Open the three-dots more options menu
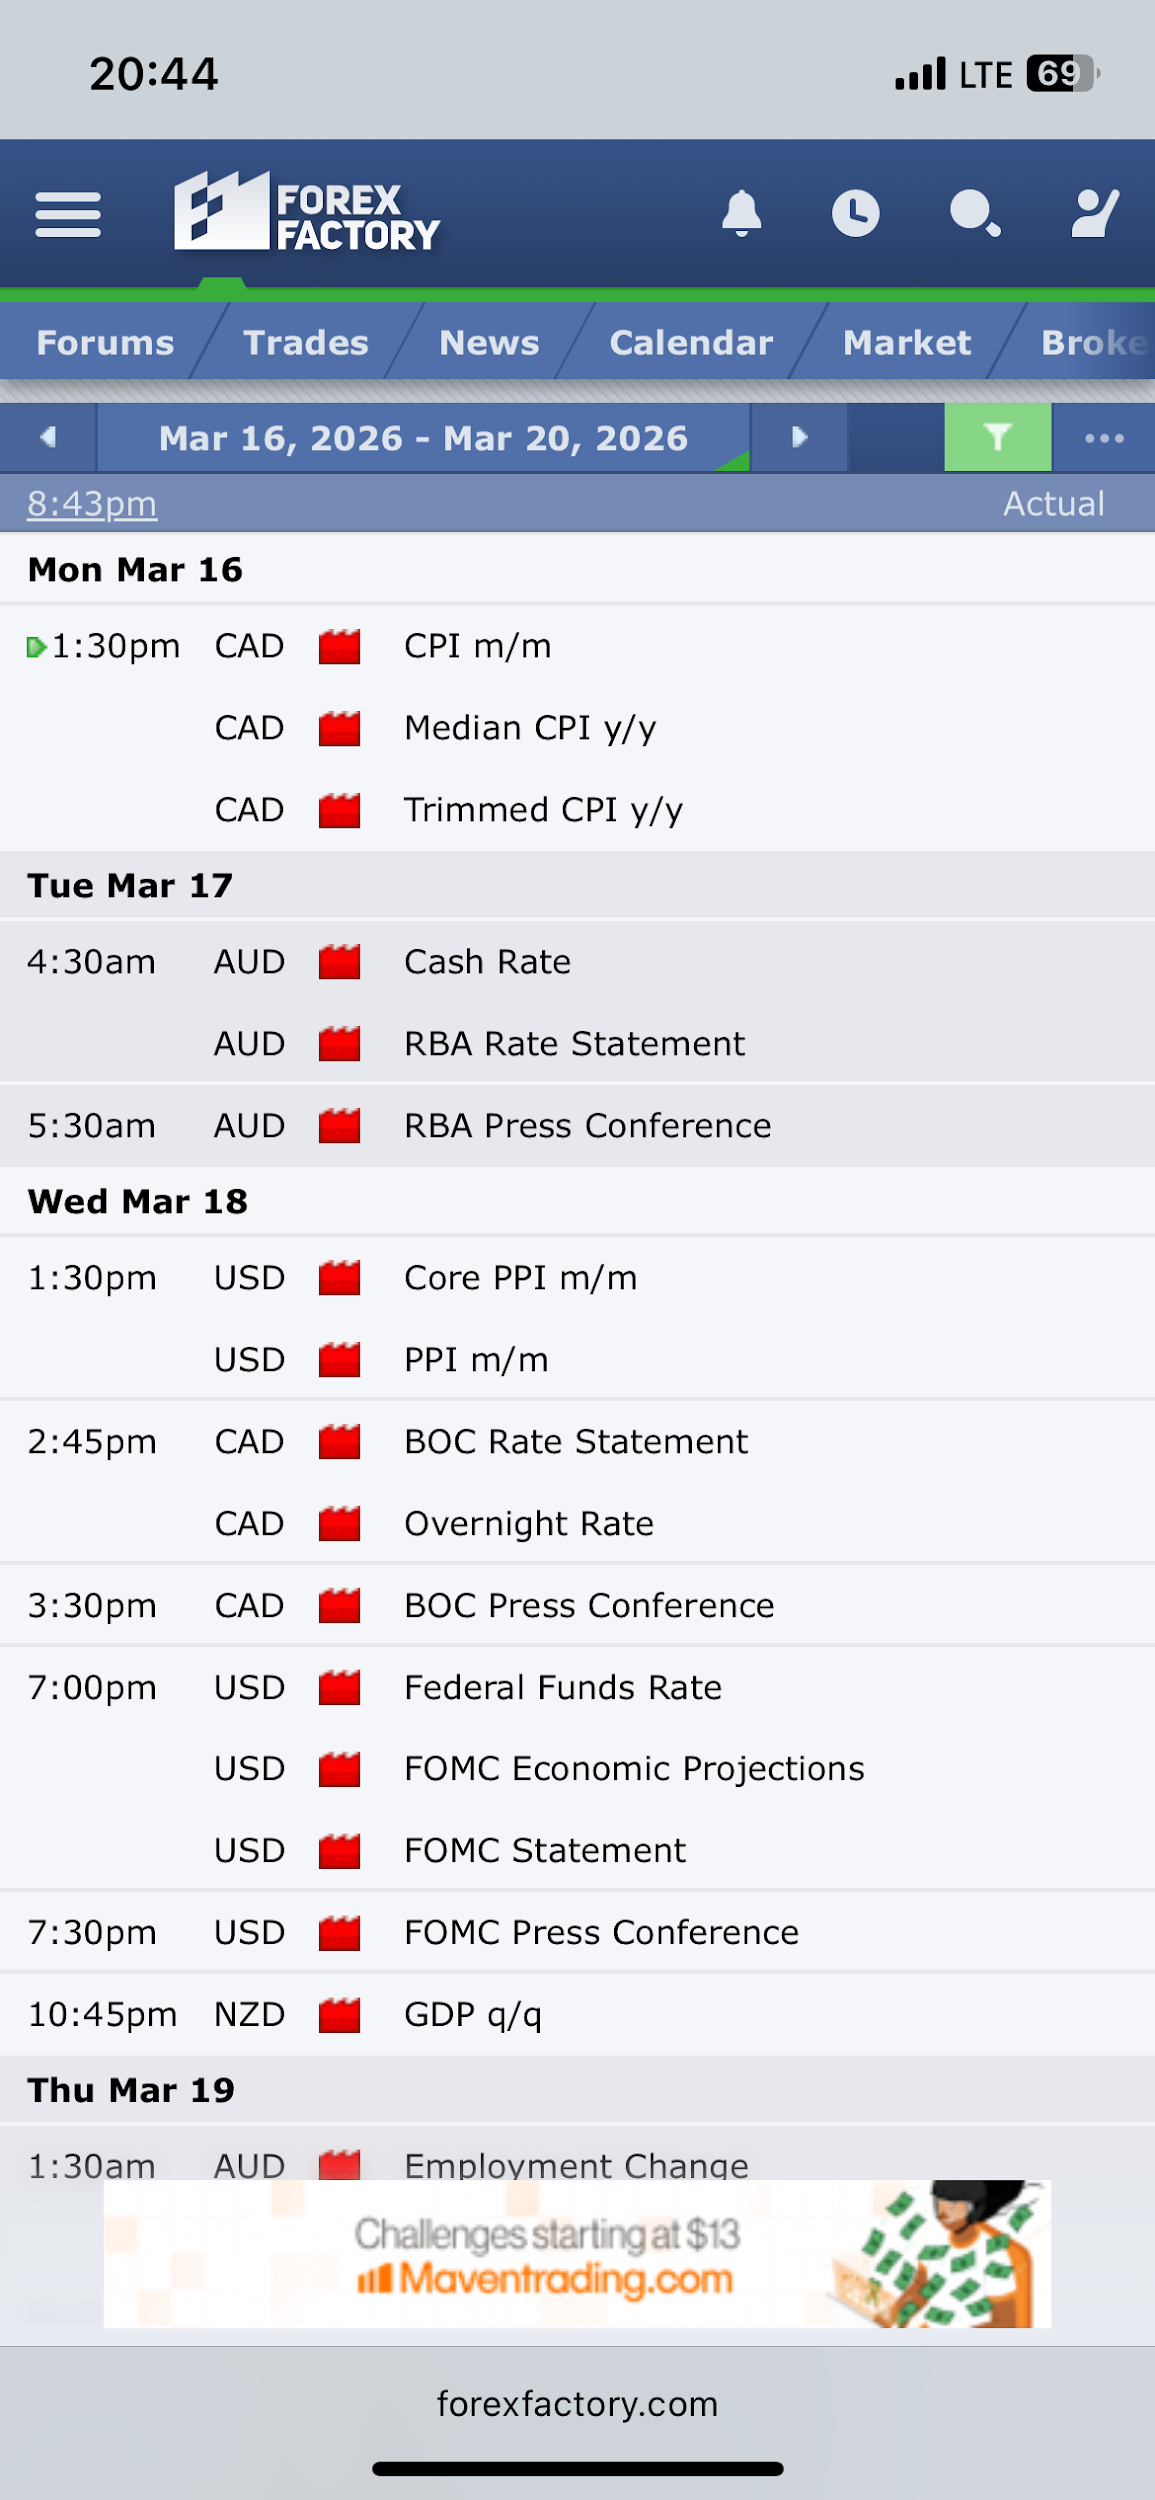This screenshot has height=2500, width=1155. (x=1104, y=437)
